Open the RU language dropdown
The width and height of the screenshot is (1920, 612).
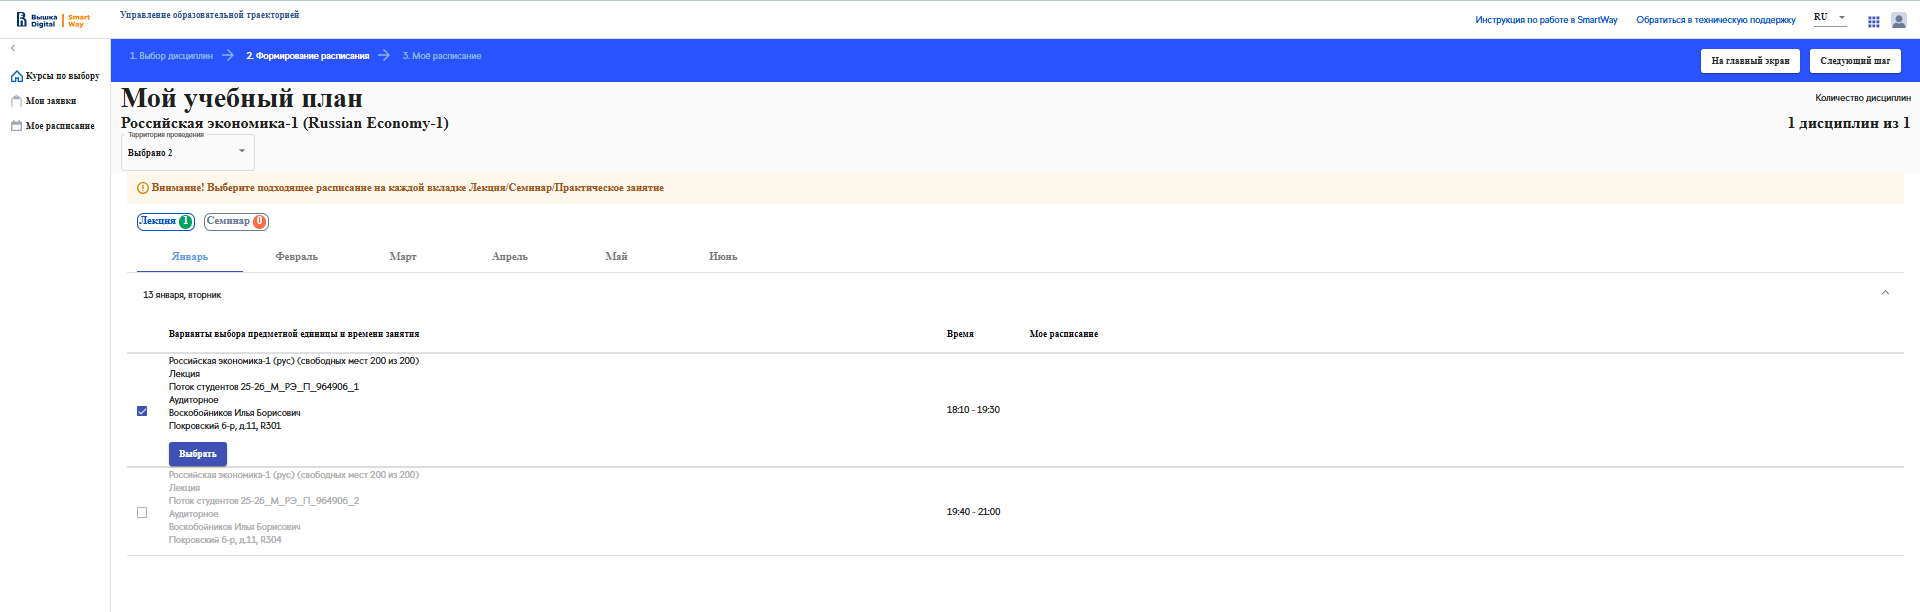1829,18
